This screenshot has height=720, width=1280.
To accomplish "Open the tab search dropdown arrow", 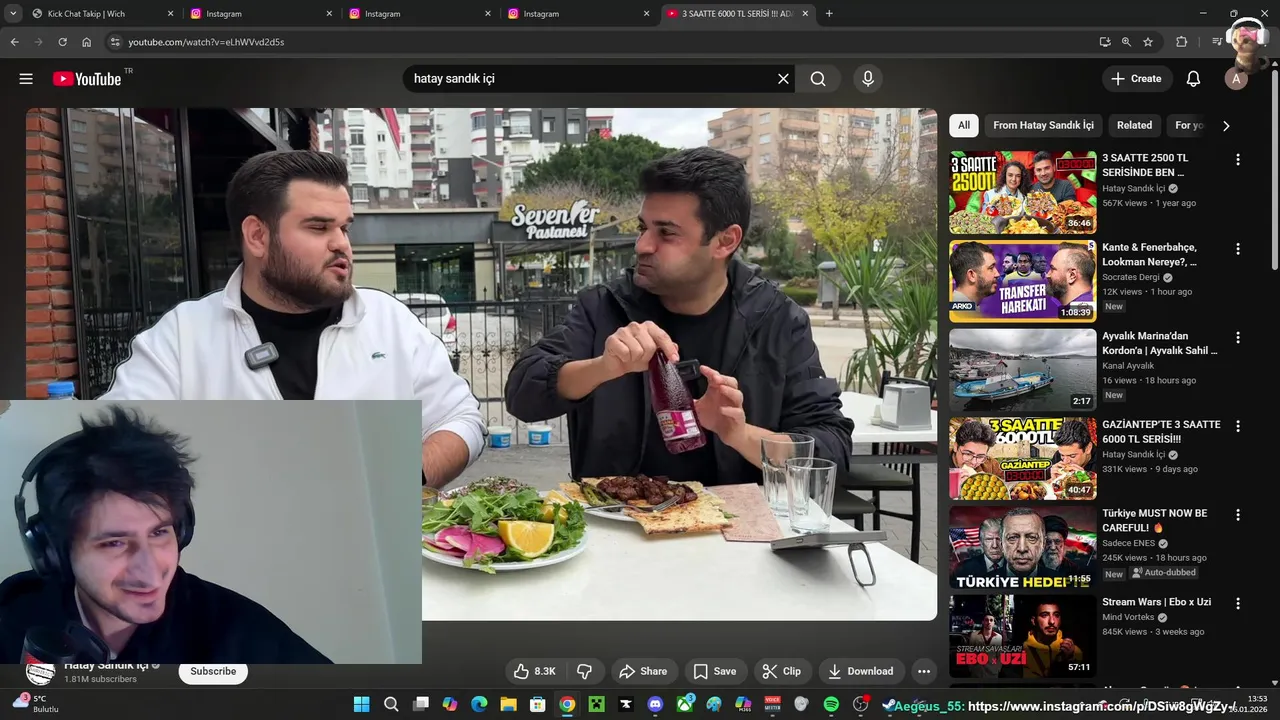I will [x=12, y=13].
